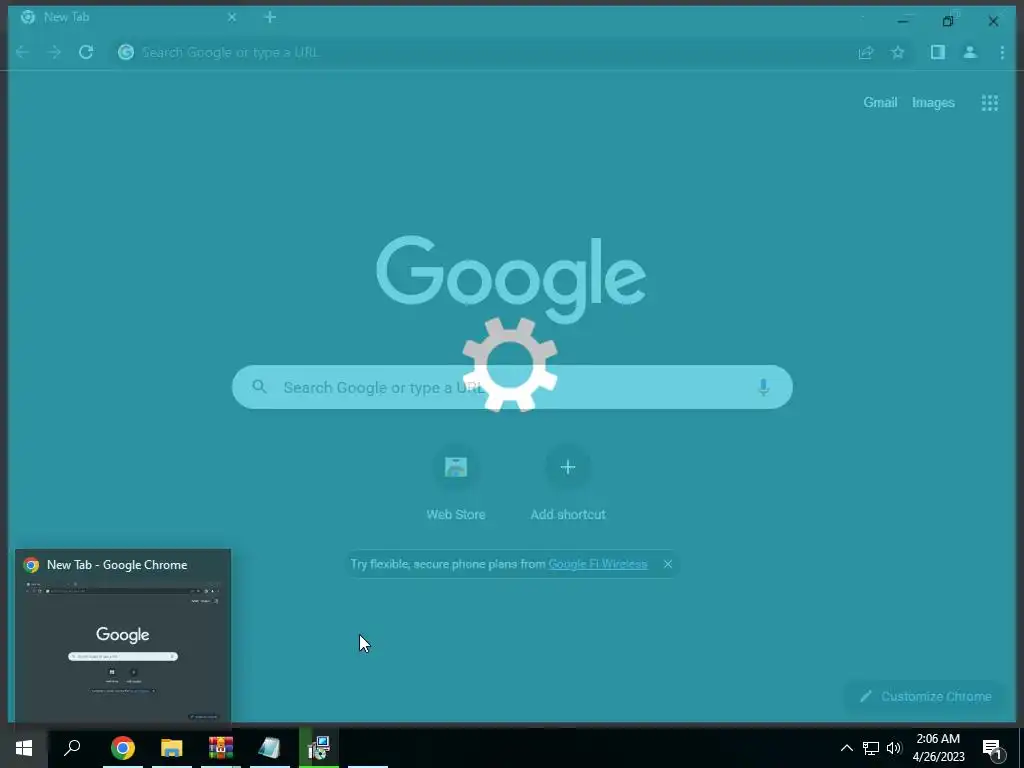Share this page using the share icon

point(866,52)
